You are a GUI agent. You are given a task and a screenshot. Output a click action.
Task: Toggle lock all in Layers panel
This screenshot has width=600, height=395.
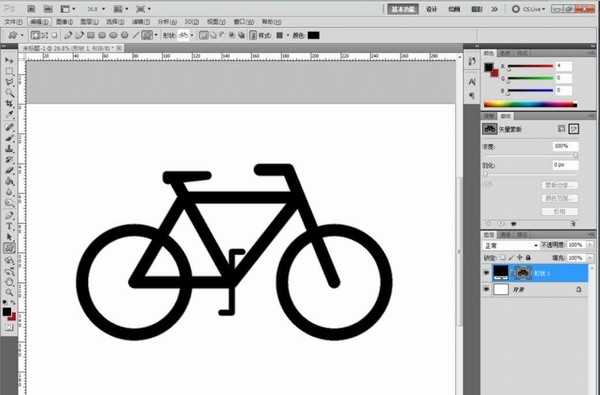(528, 258)
